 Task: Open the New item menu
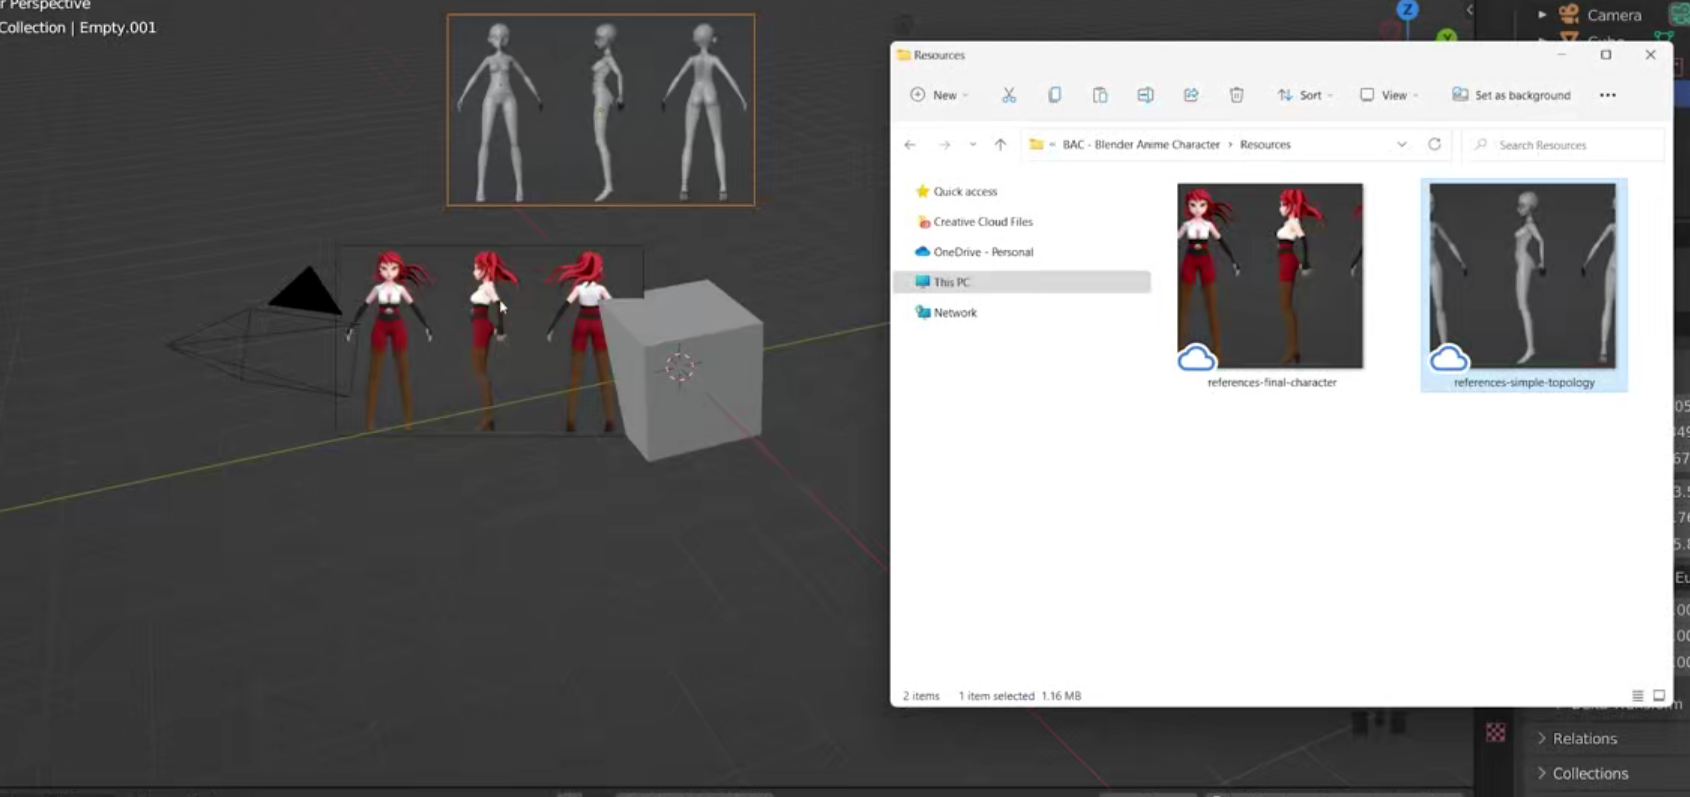tap(938, 95)
